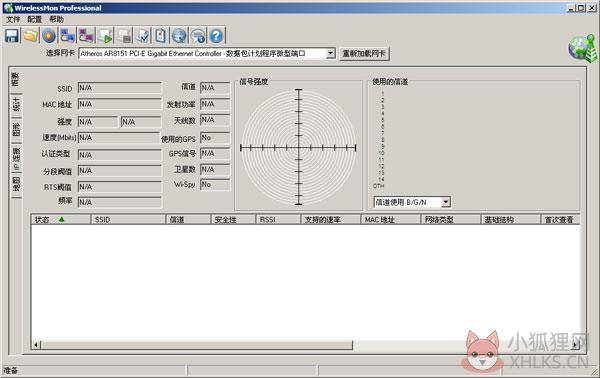The width and height of the screenshot is (600, 378).
Task: Click the 准备 status bar text
Action: pos(11,370)
